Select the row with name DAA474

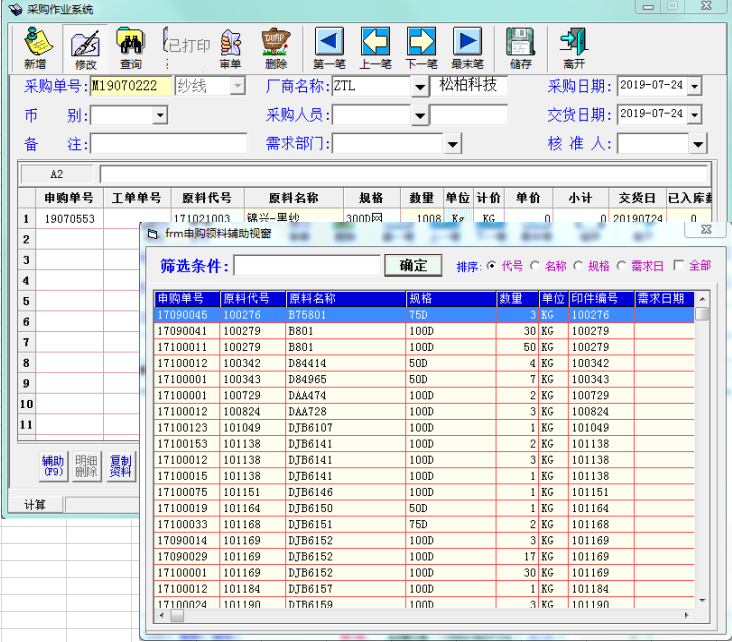point(424,395)
